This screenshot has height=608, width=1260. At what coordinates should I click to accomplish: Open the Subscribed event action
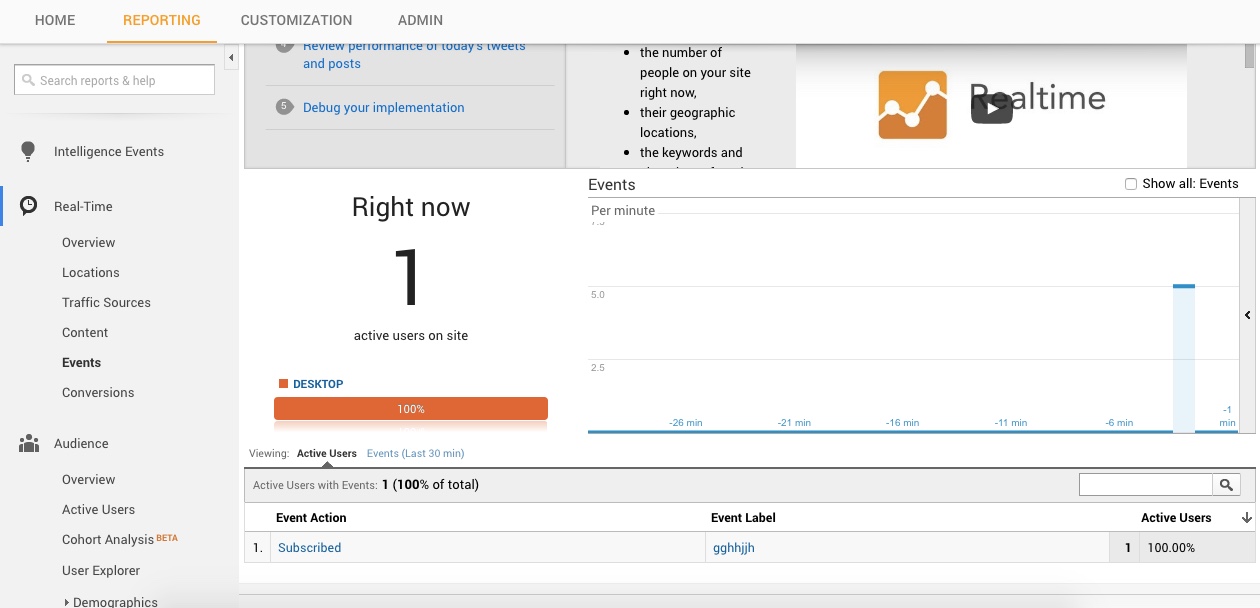pos(309,547)
